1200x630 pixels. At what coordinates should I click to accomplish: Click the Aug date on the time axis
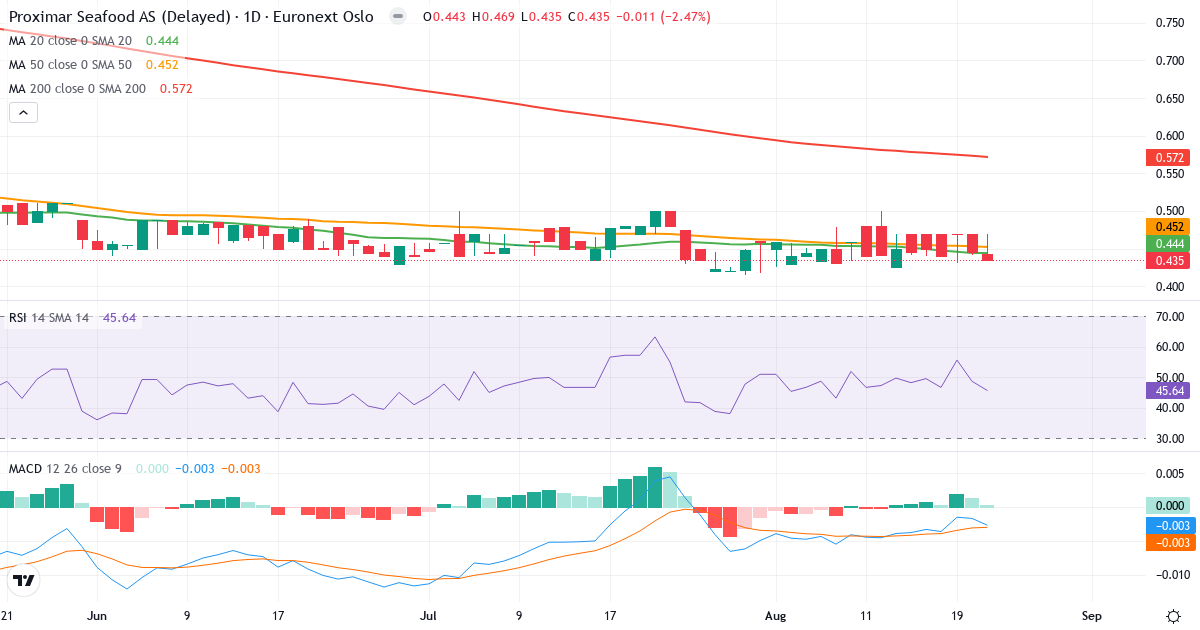[x=776, y=616]
